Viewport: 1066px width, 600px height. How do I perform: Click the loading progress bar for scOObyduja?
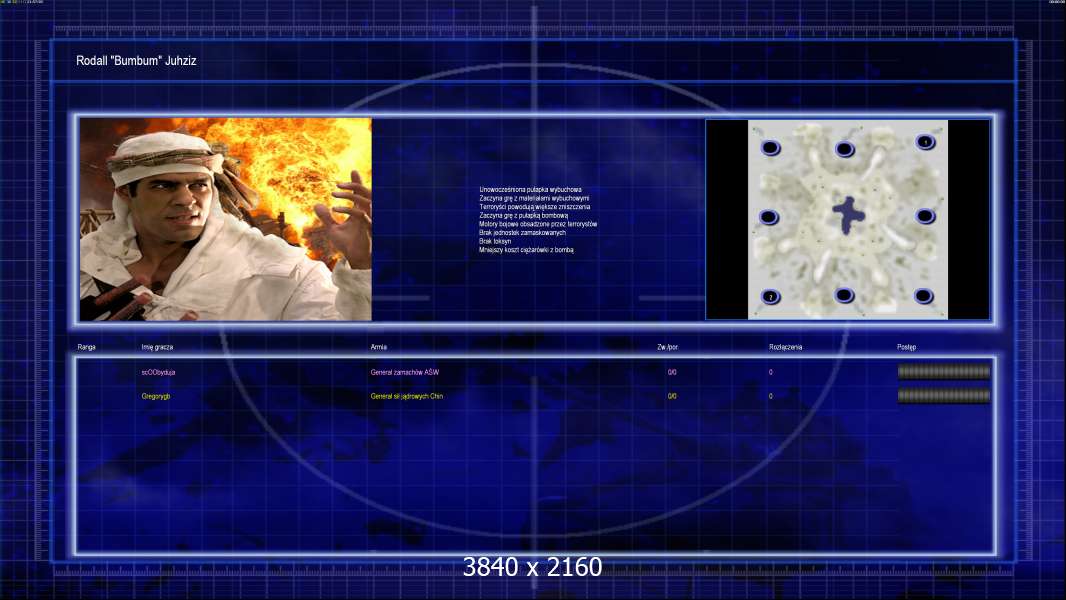coord(944,372)
